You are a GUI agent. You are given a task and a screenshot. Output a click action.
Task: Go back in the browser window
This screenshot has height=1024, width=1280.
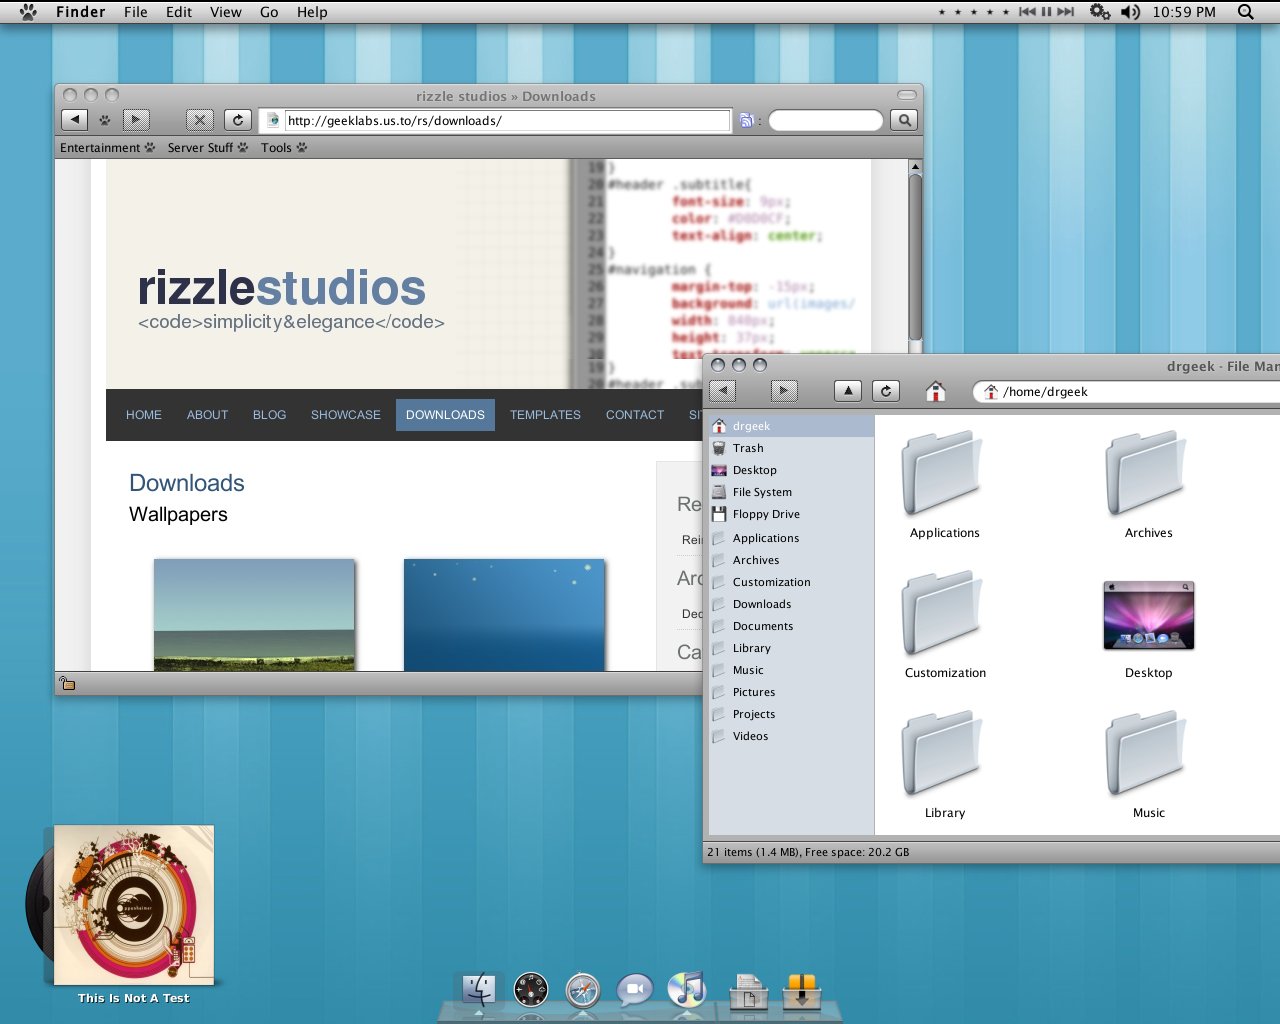point(75,120)
